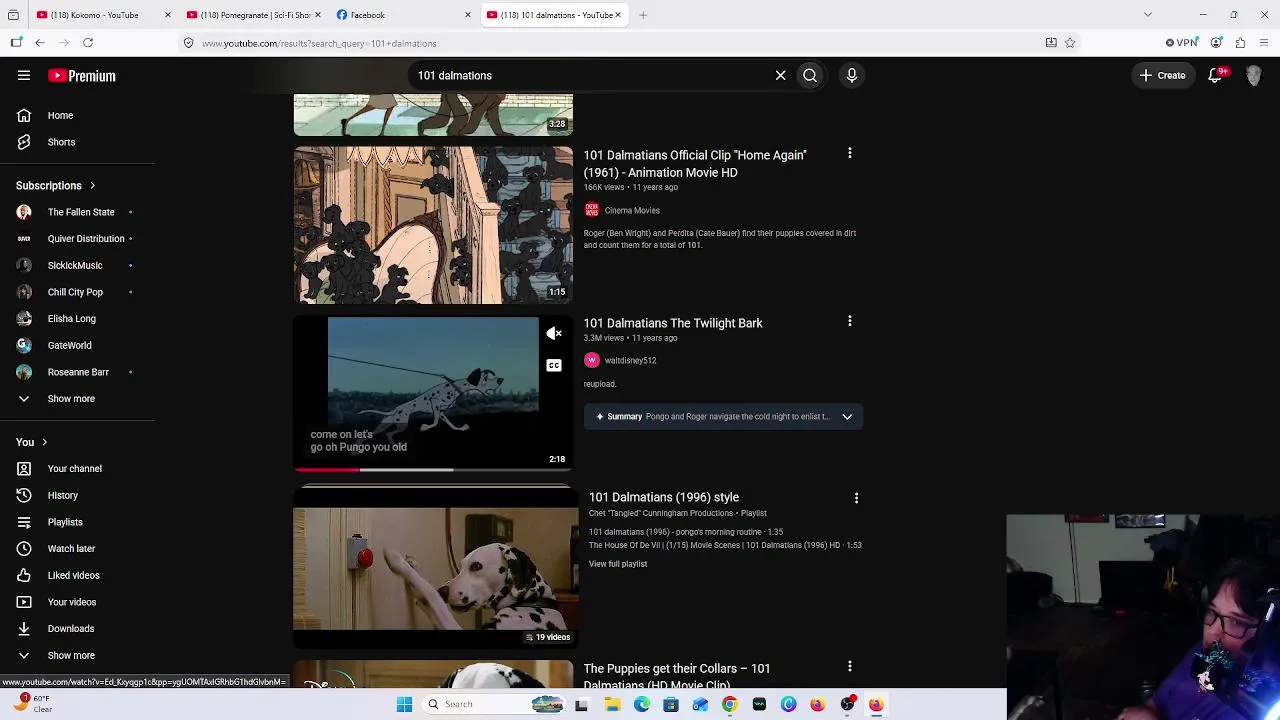The width and height of the screenshot is (1280, 720).
Task: Open options for The Puppies get their Collars
Action: 850,666
